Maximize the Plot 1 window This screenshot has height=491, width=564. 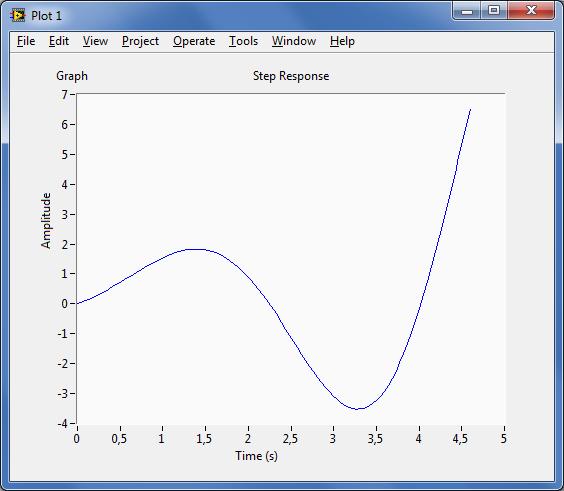pos(494,11)
